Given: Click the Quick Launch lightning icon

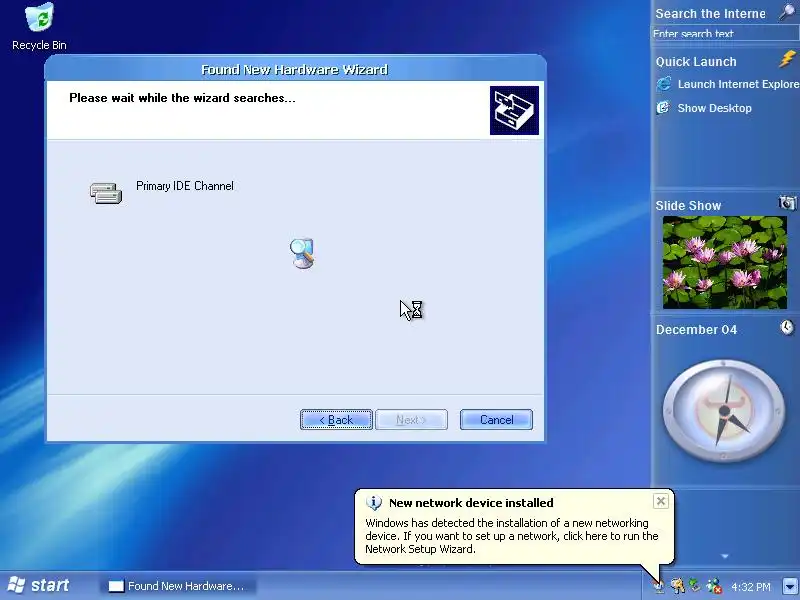Looking at the screenshot, I should coord(787,59).
